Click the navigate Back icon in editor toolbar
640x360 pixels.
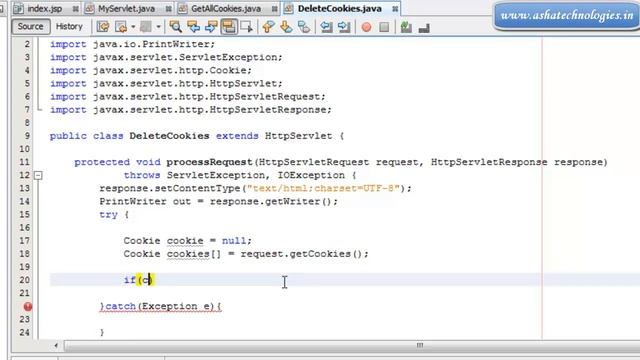pos(121,27)
